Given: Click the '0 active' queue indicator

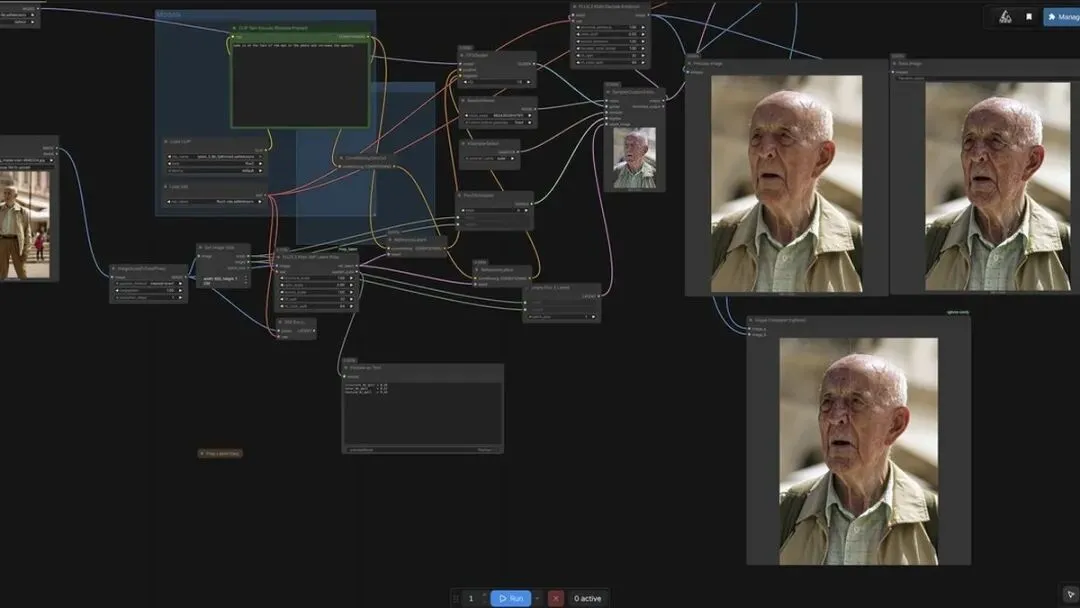Looking at the screenshot, I should [588, 598].
